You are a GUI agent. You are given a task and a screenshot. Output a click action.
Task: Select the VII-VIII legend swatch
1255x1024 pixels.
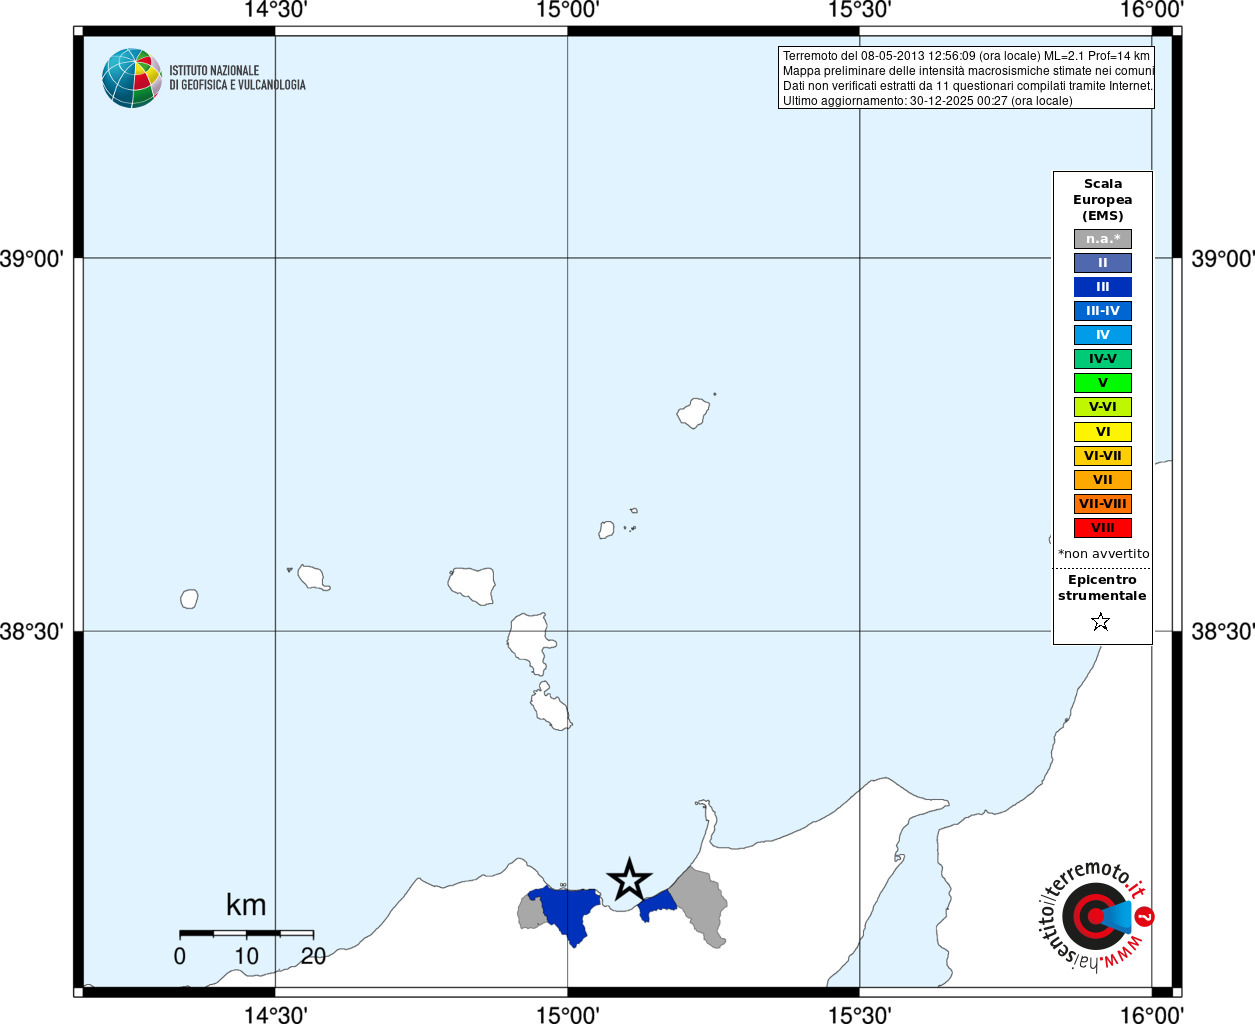1103,504
